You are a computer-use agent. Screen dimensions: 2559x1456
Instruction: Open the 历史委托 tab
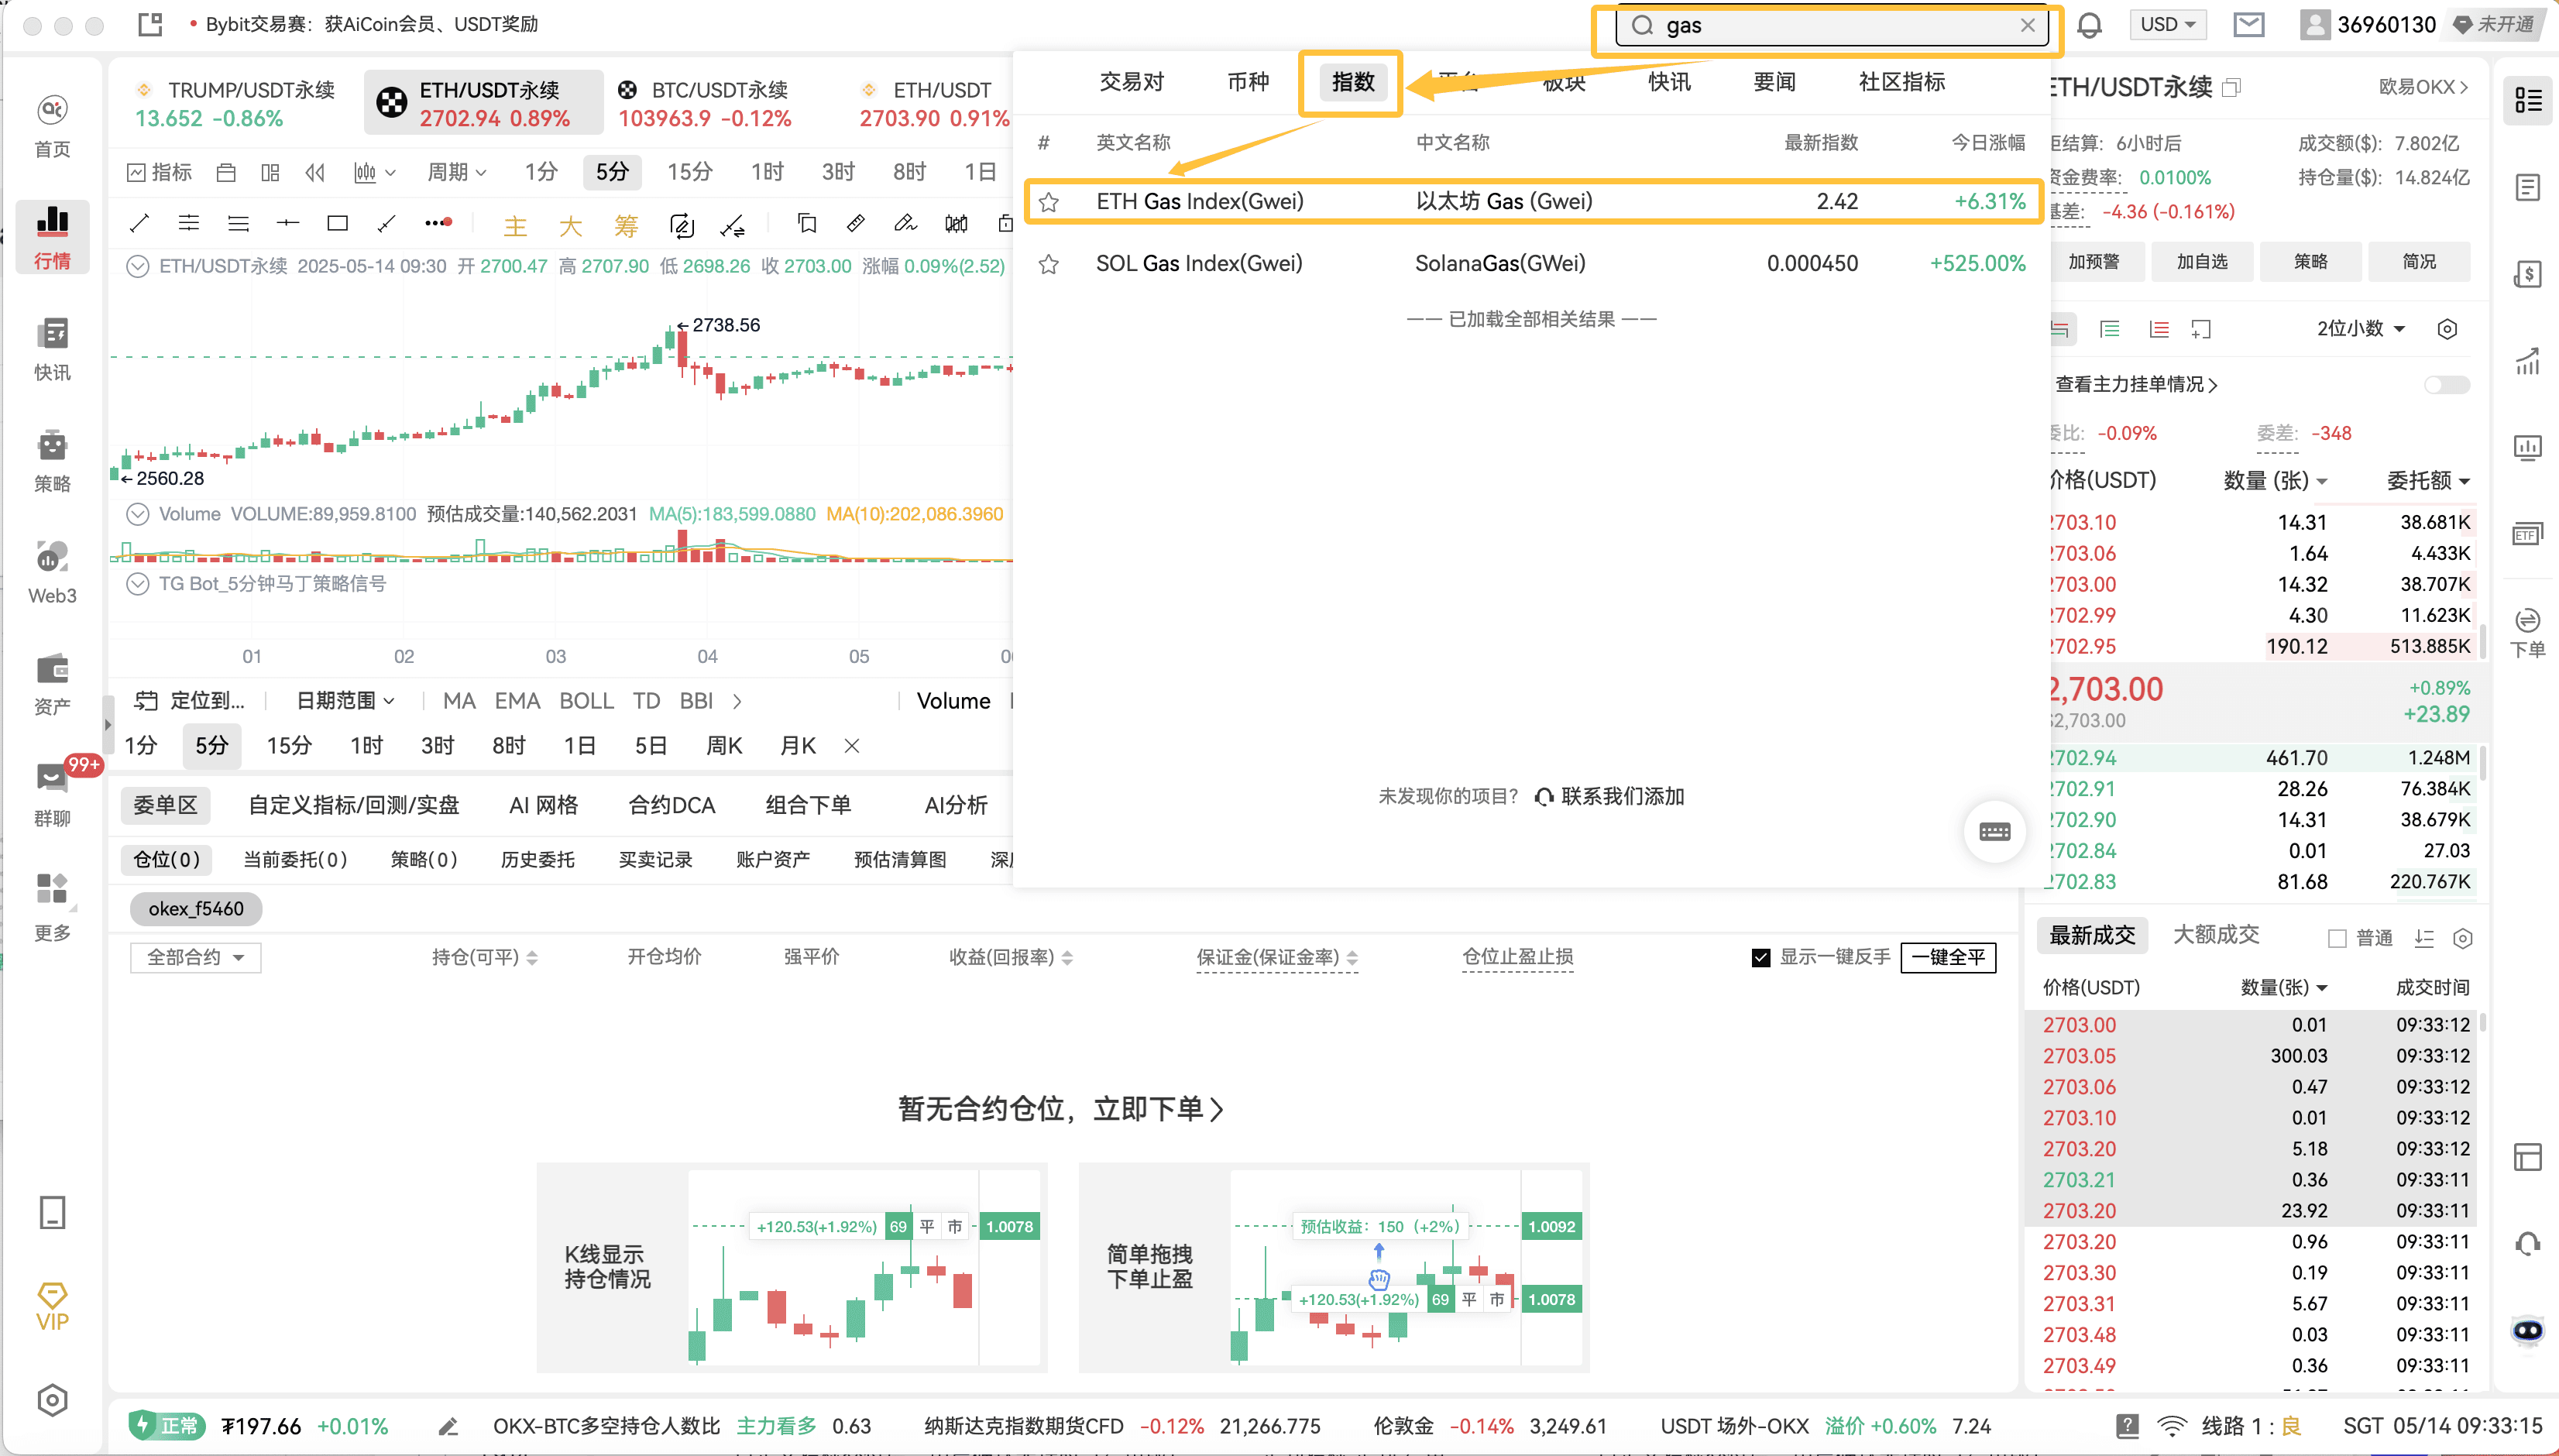click(x=538, y=860)
